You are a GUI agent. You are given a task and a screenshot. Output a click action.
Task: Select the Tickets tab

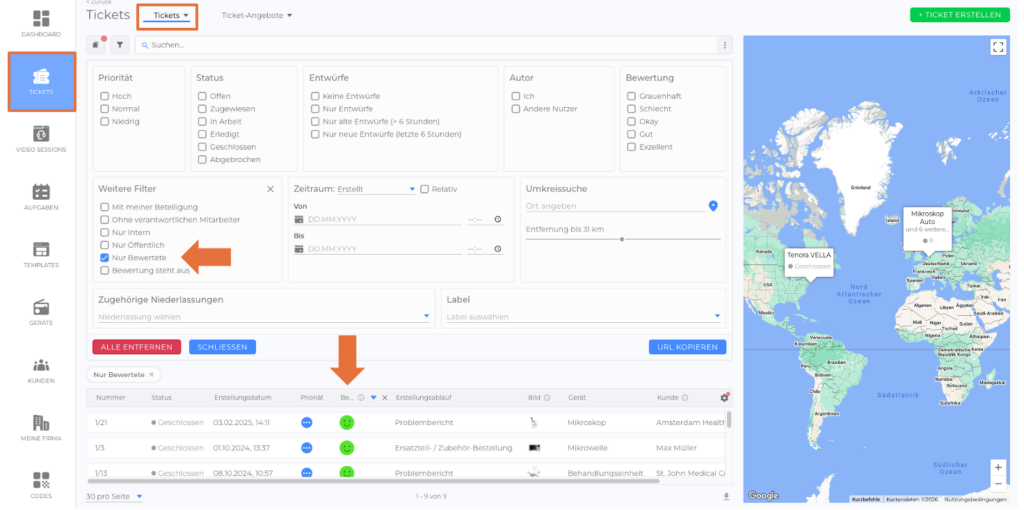(171, 16)
